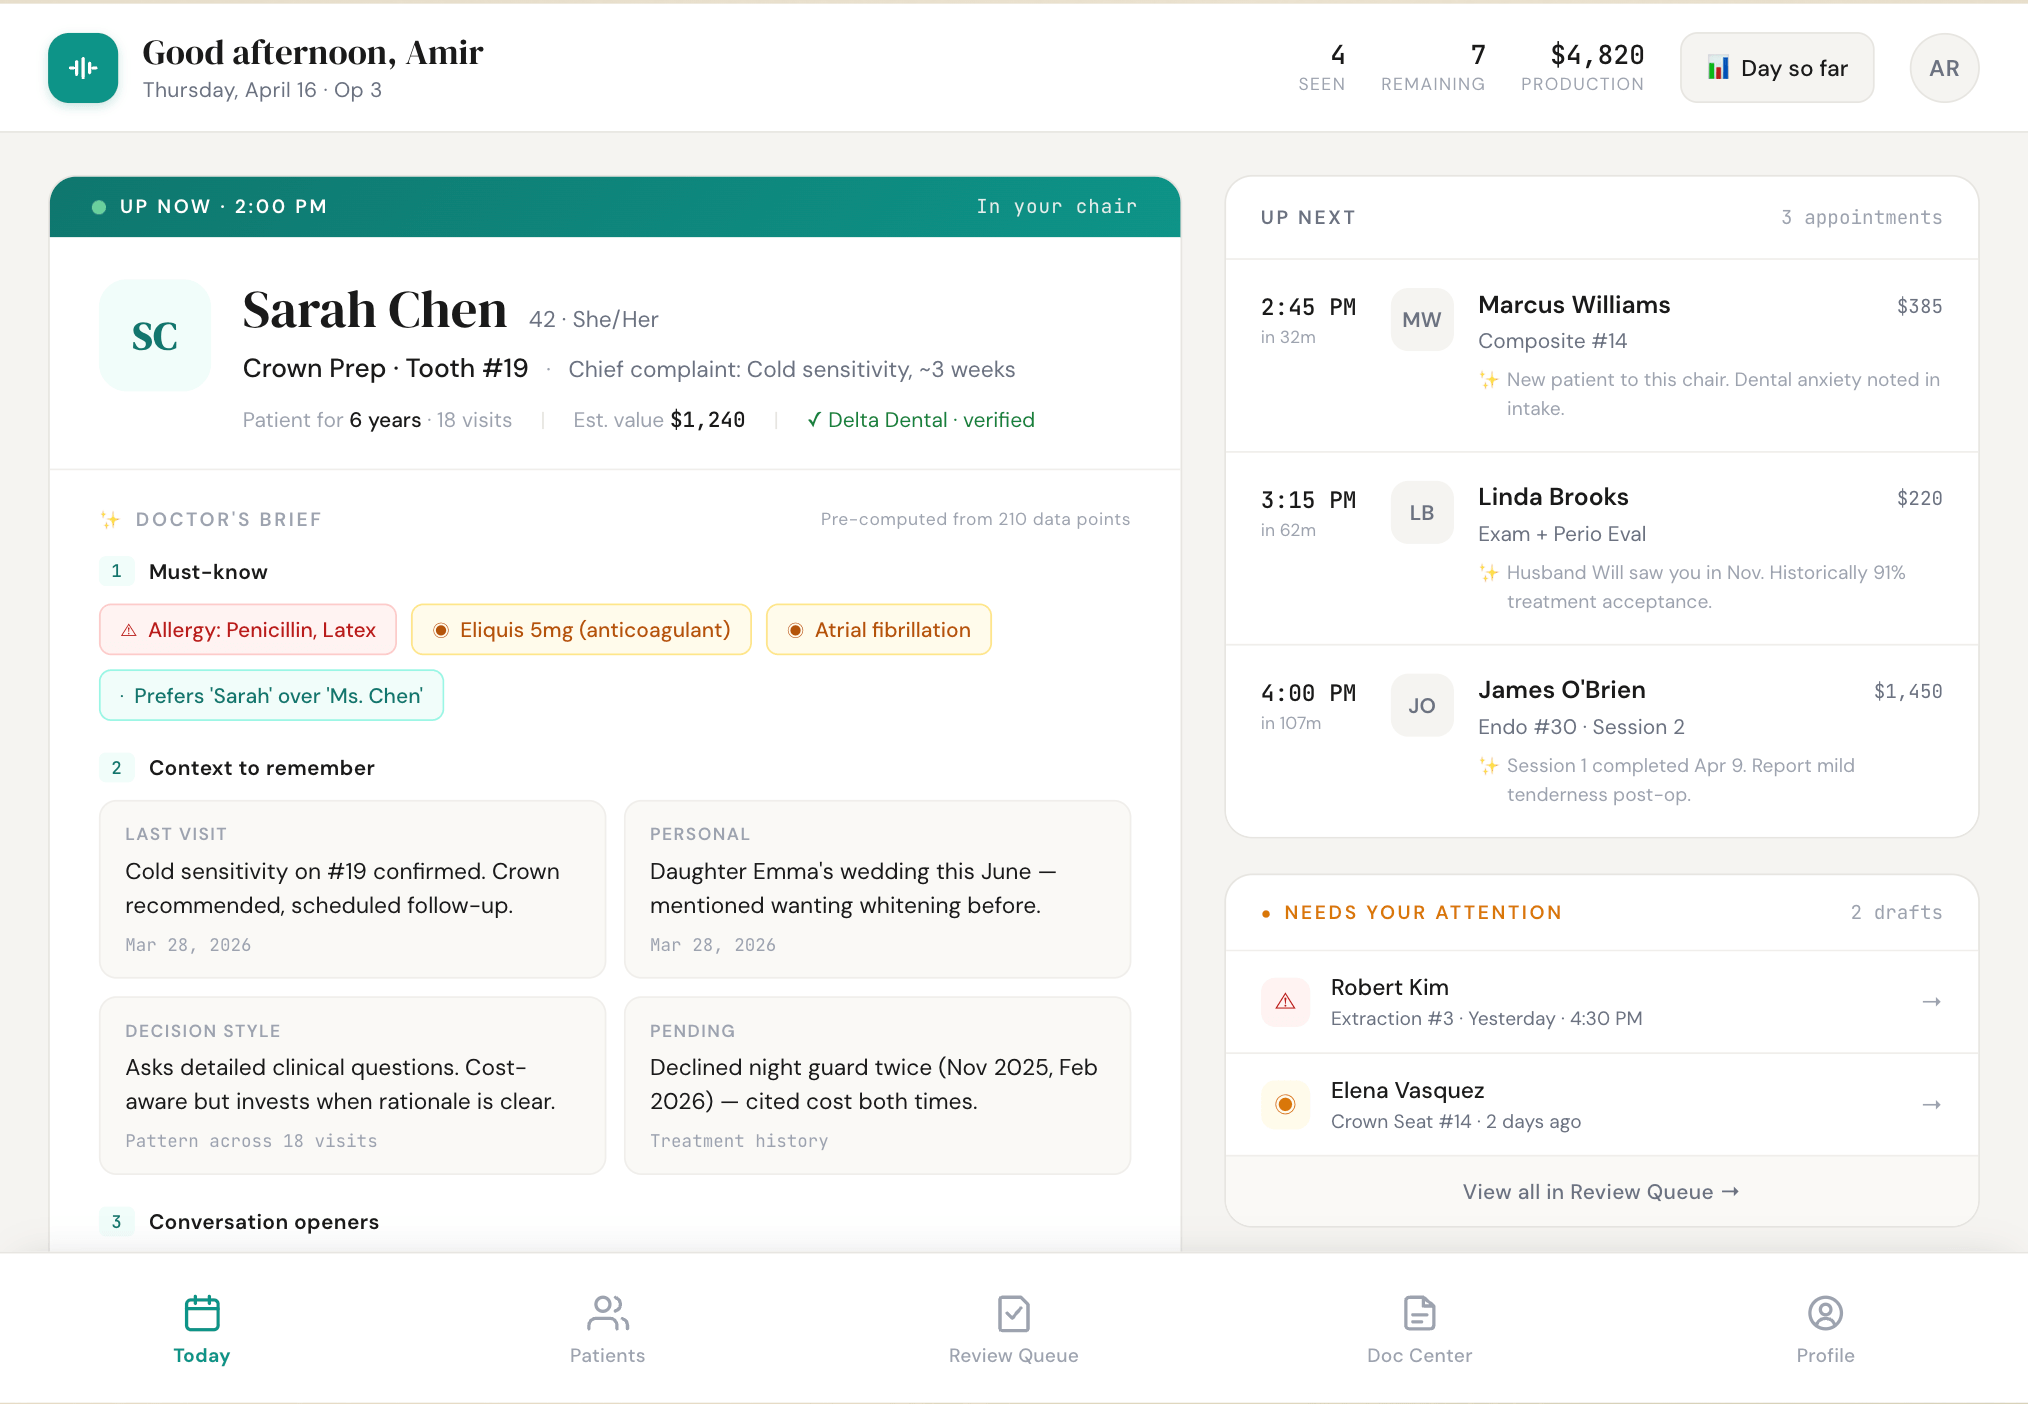The image size is (2028, 1404).
Task: Open the Decision Style context card
Action: [x=353, y=1085]
